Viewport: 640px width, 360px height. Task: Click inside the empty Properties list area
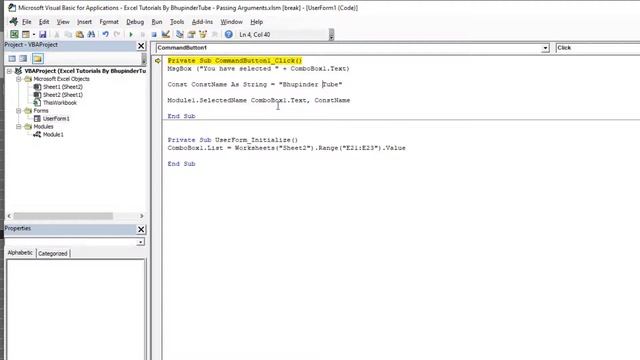76,309
